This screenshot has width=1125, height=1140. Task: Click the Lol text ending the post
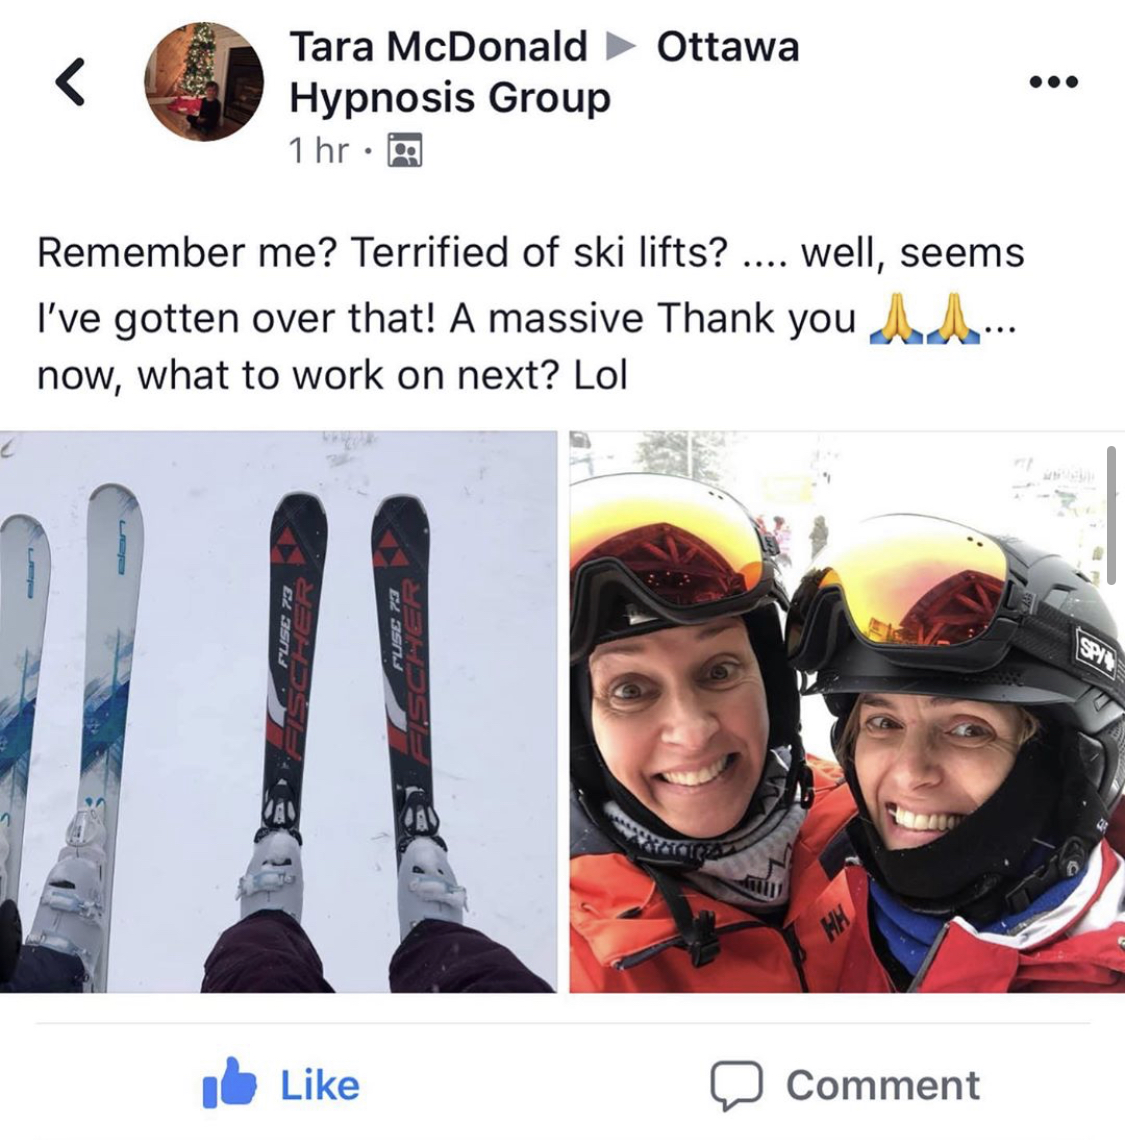(x=600, y=375)
